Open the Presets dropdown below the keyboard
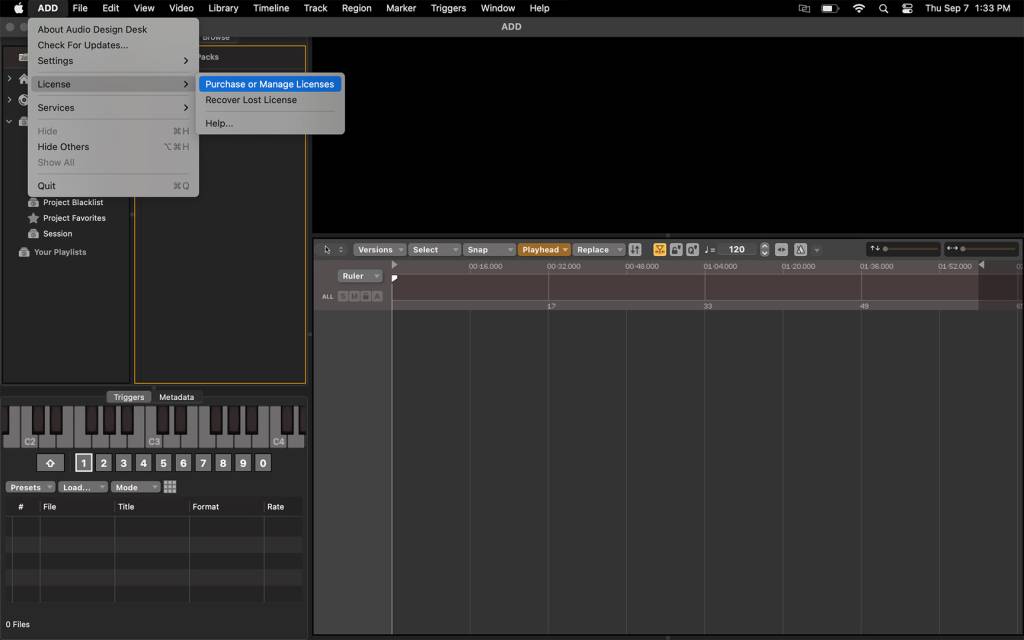The image size is (1024, 640). 28,487
